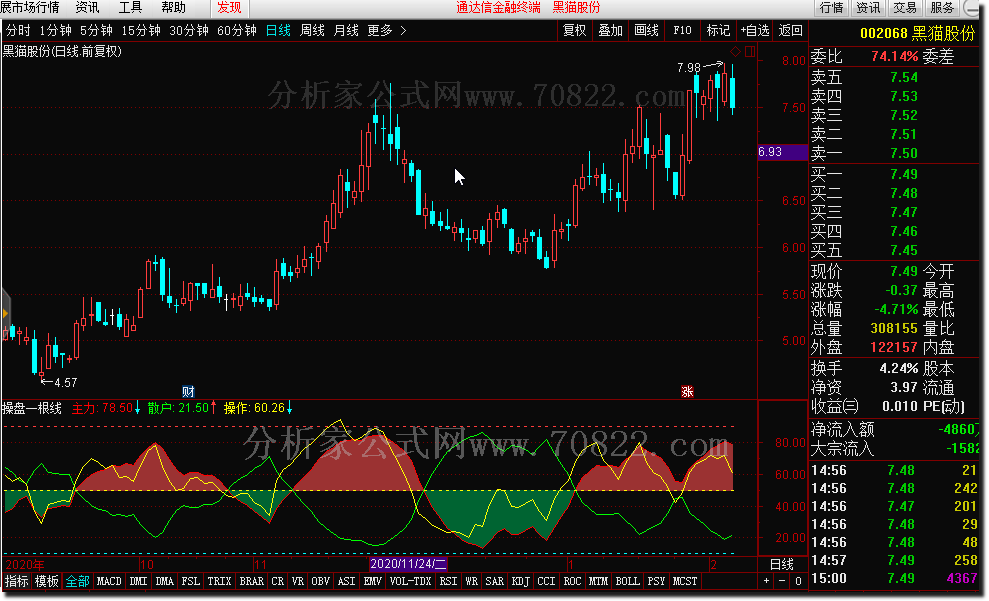The width and height of the screenshot is (989, 601).
Task: Apply the CR indicator
Action: [x=278, y=581]
